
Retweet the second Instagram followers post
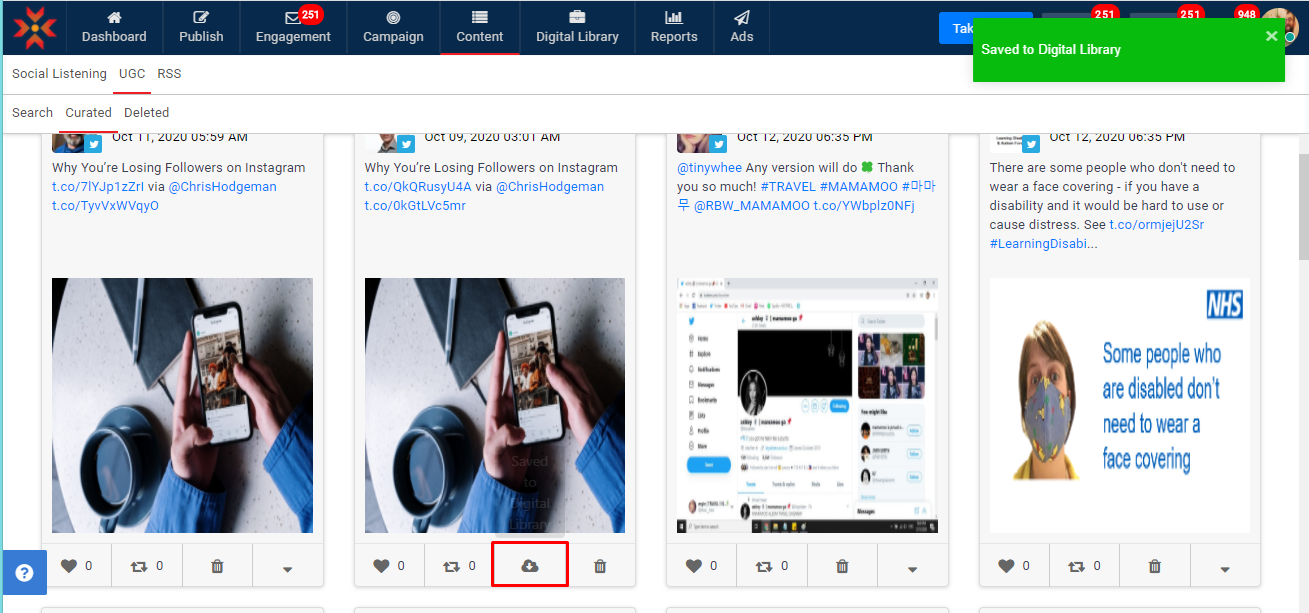tap(459, 566)
